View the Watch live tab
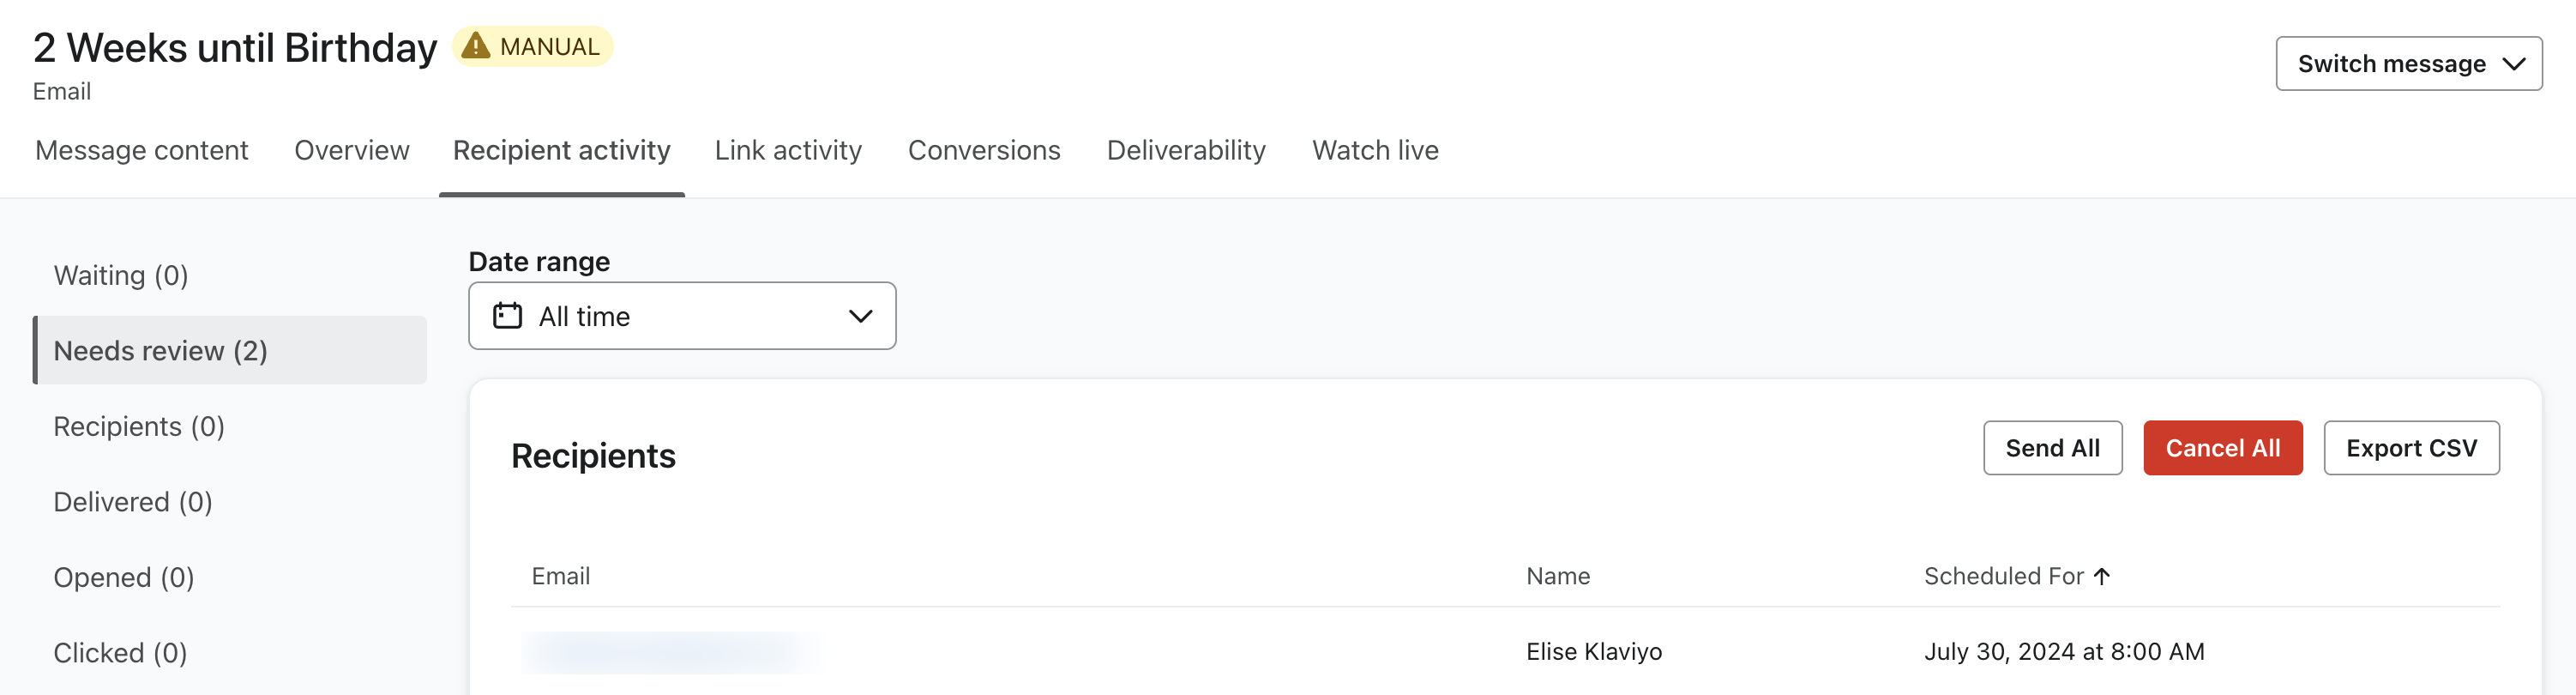 point(1374,150)
